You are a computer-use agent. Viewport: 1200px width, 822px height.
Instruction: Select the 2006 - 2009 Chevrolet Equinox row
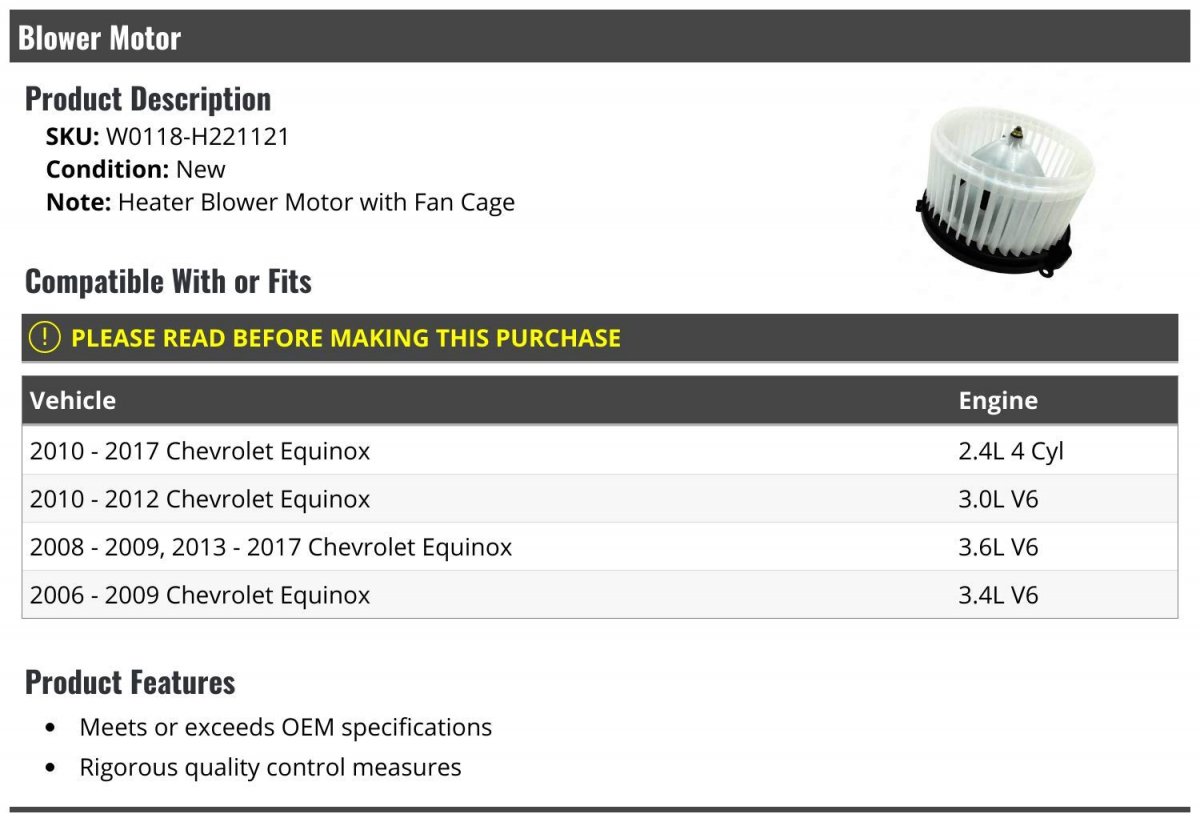pyautogui.click(x=600, y=595)
